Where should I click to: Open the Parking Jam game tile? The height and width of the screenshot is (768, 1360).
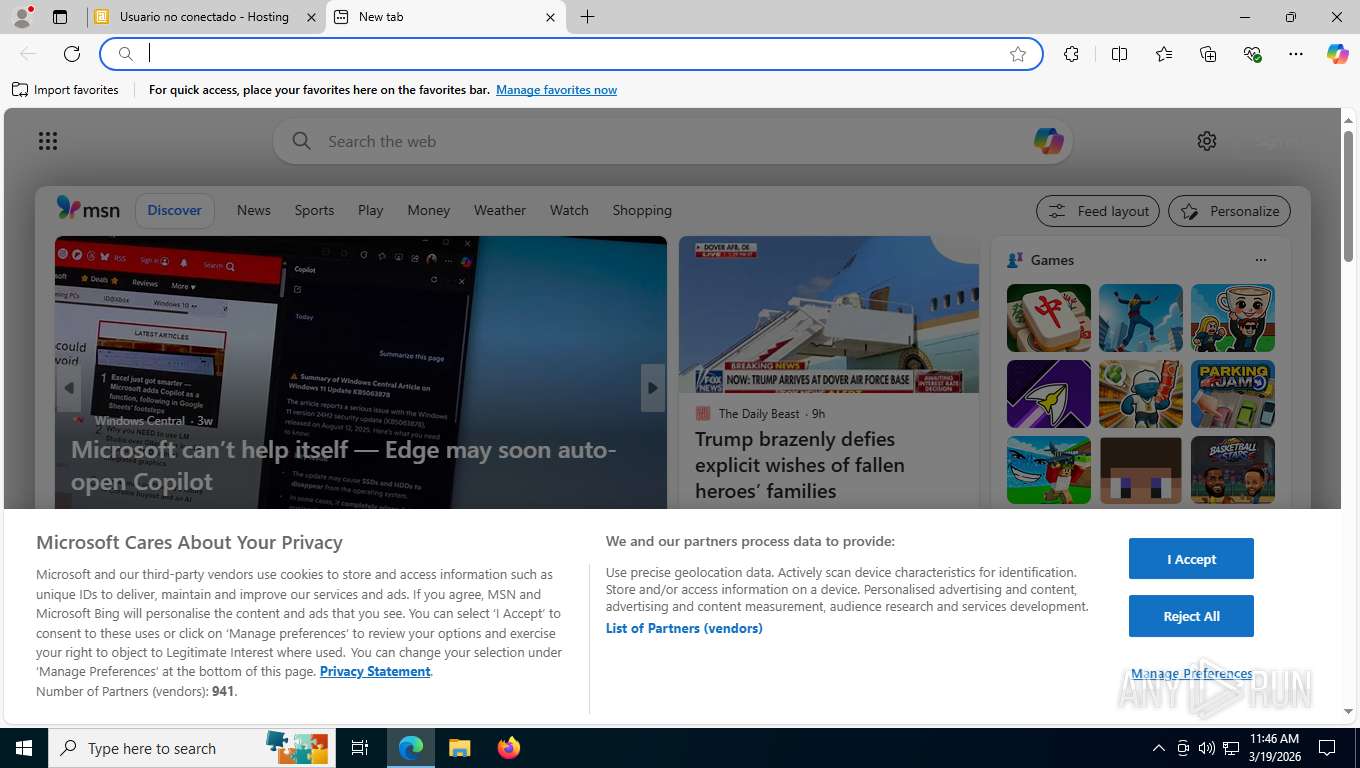(x=1233, y=394)
